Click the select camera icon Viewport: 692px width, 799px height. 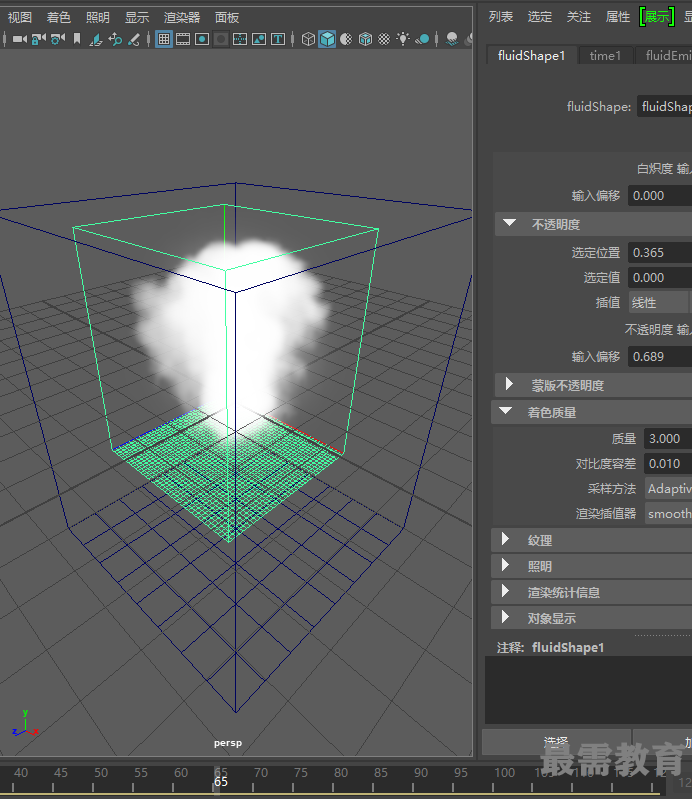coord(19,39)
